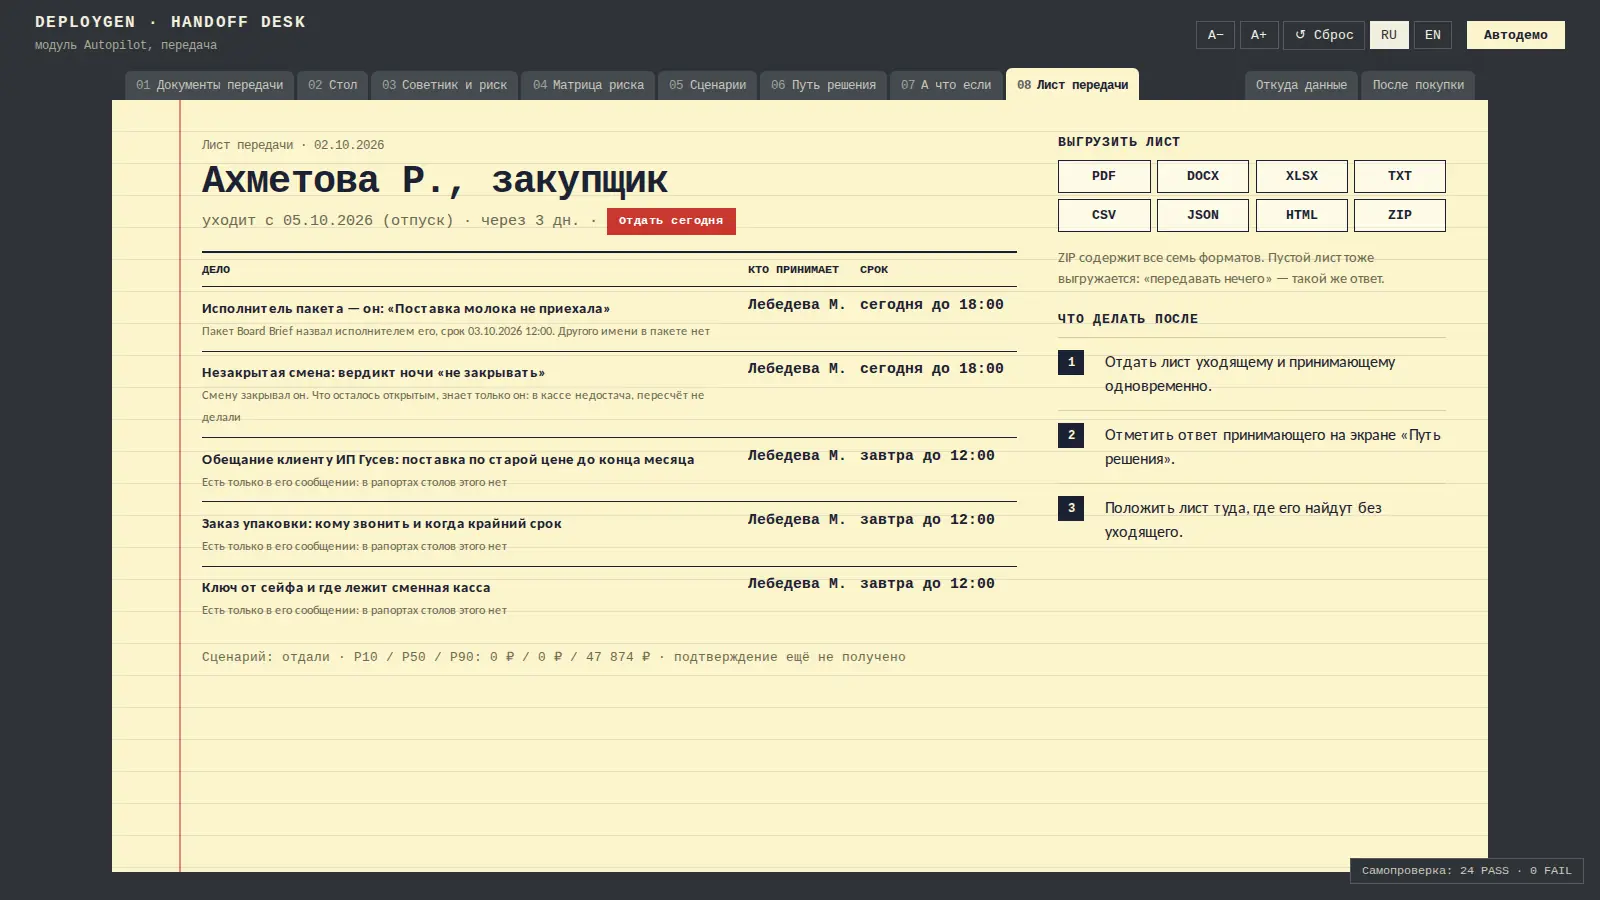Image resolution: width=1600 pixels, height=900 pixels.
Task: Open the 06 Путь решения tab
Action: coord(824,85)
